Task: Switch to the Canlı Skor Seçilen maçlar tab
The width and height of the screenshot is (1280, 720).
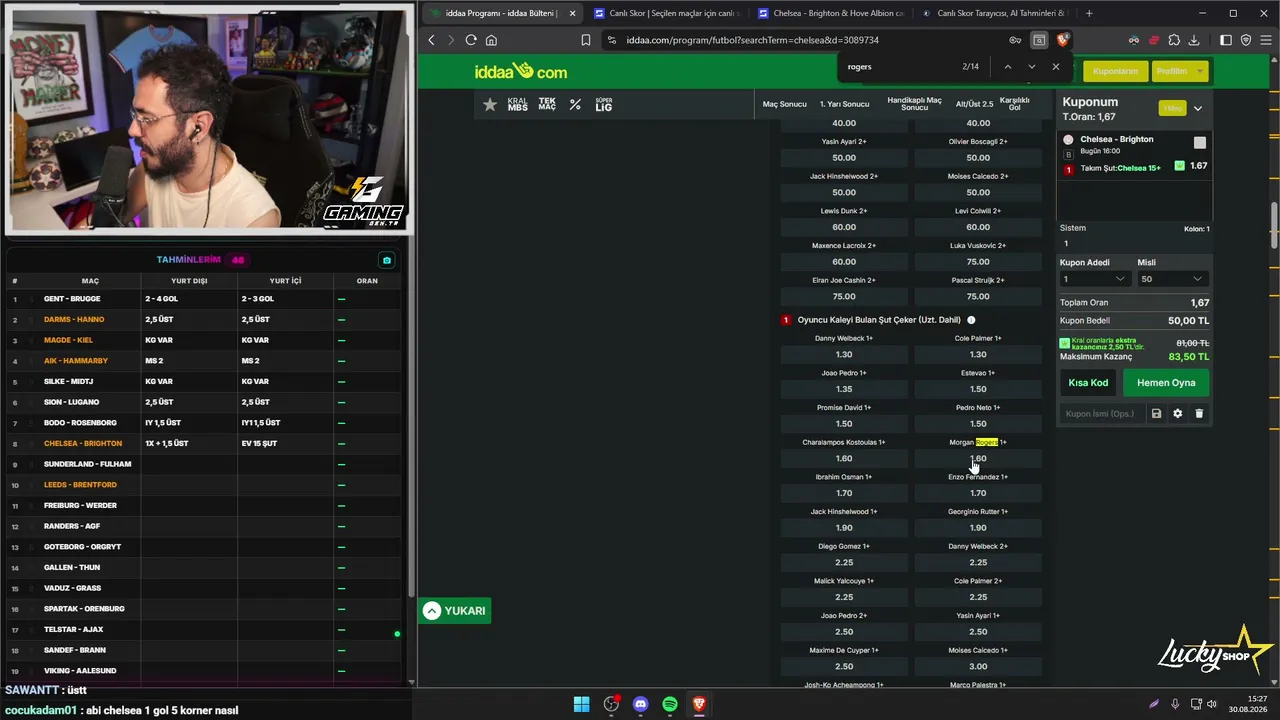Action: tap(664, 13)
